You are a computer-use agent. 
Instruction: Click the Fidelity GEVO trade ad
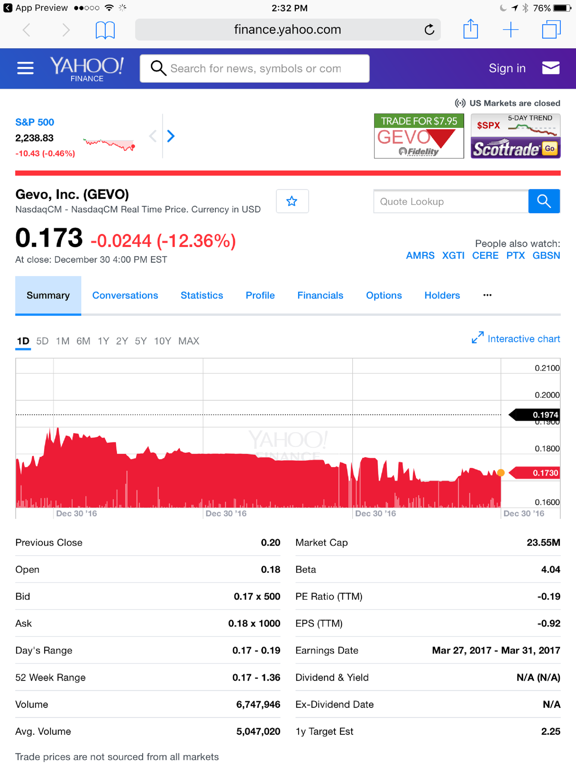click(x=419, y=136)
